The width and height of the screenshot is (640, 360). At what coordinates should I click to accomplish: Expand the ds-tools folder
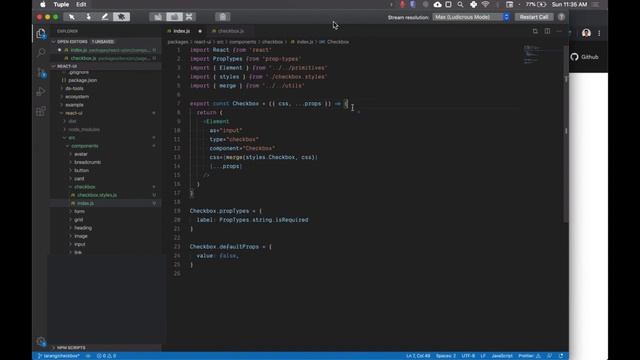[74, 89]
